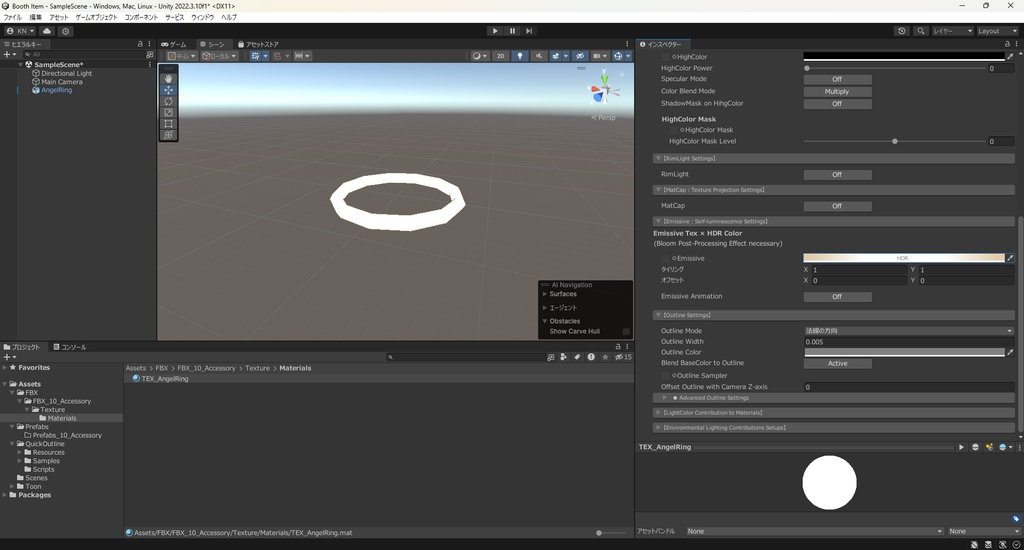Toggle grid snapping button
Viewport: 1024px width, 550px height.
tap(255, 56)
